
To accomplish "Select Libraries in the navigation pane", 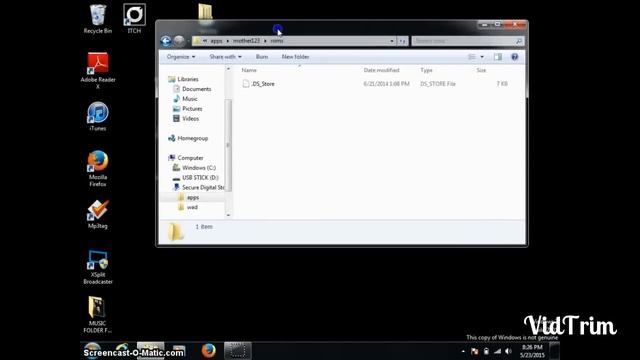I will click(188, 79).
